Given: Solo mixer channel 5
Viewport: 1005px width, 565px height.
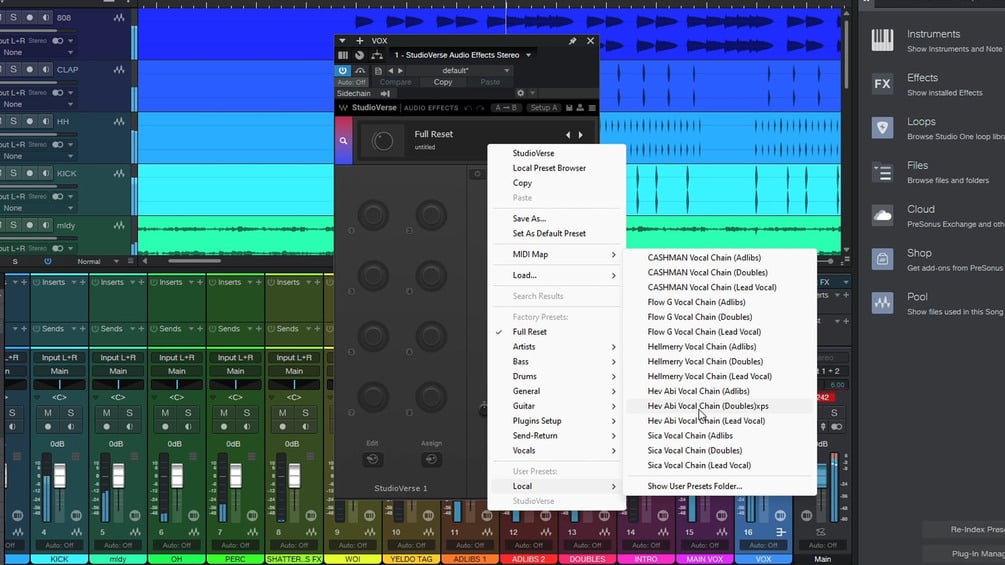Looking at the screenshot, I should click(x=129, y=413).
